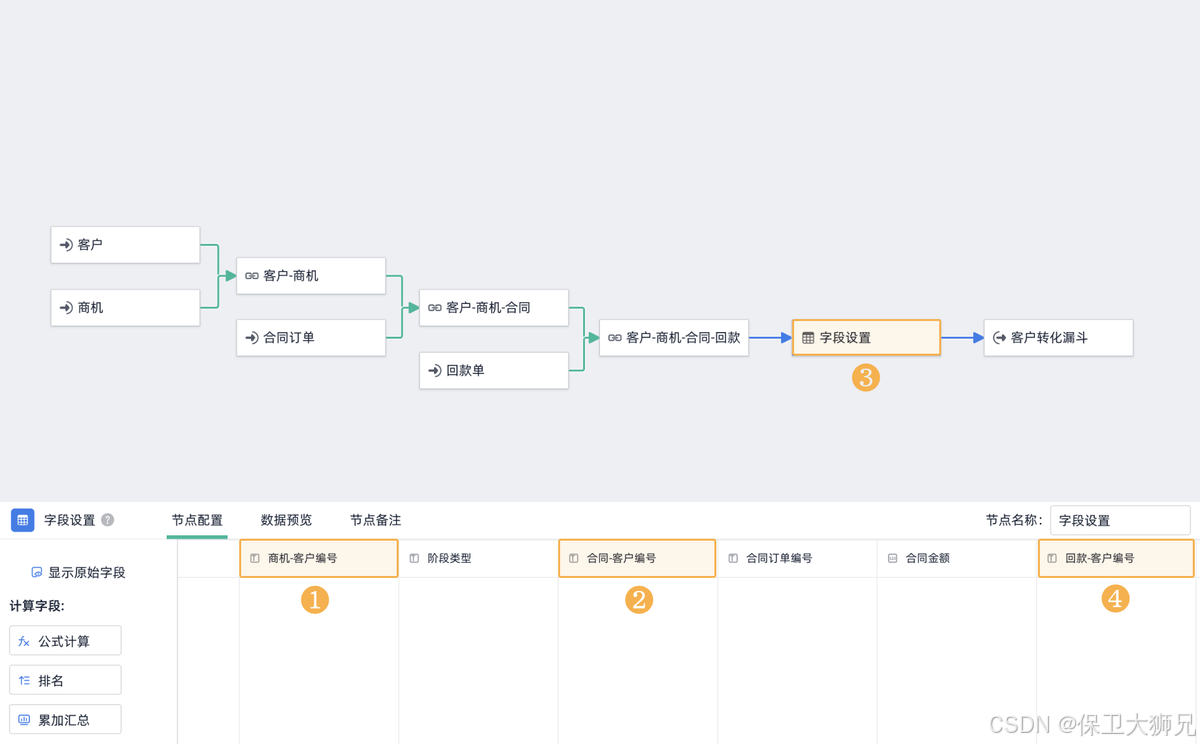Screen dimensions: 1200x744
Task: Open the help icon beside 字段设置
Action: coord(108,520)
